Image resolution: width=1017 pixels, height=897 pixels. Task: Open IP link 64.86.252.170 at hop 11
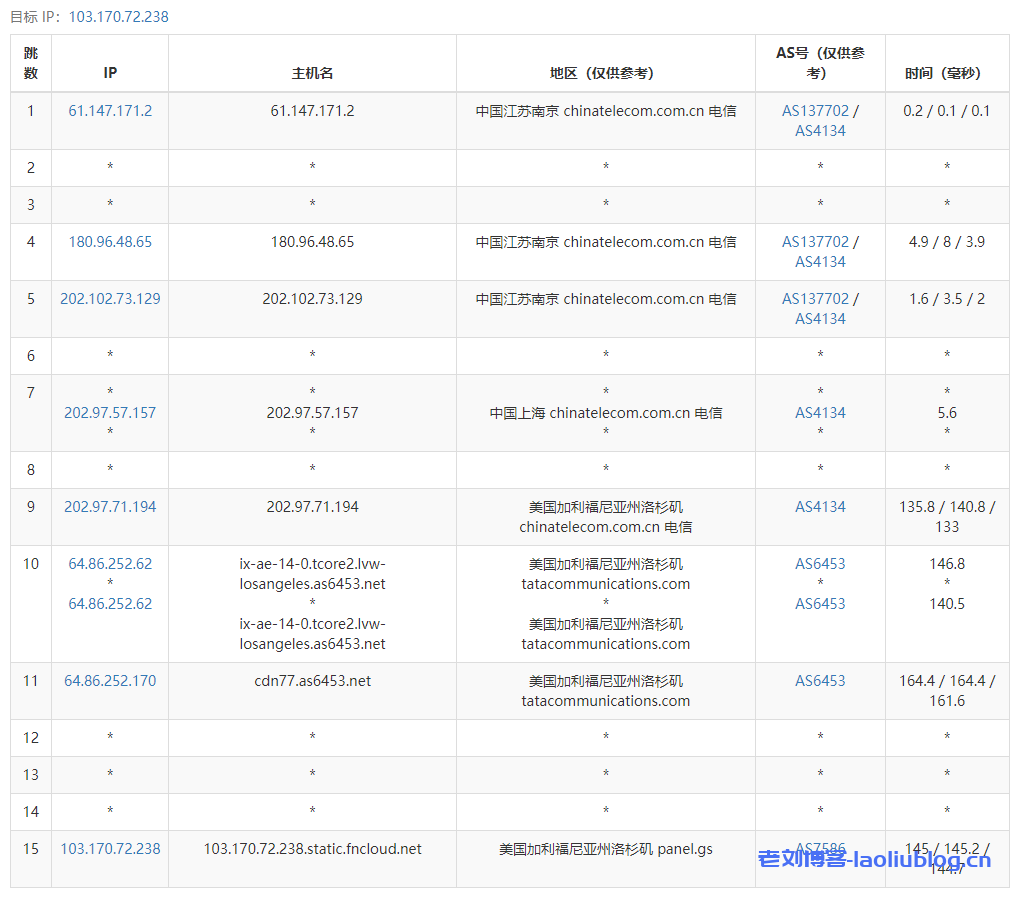109,680
